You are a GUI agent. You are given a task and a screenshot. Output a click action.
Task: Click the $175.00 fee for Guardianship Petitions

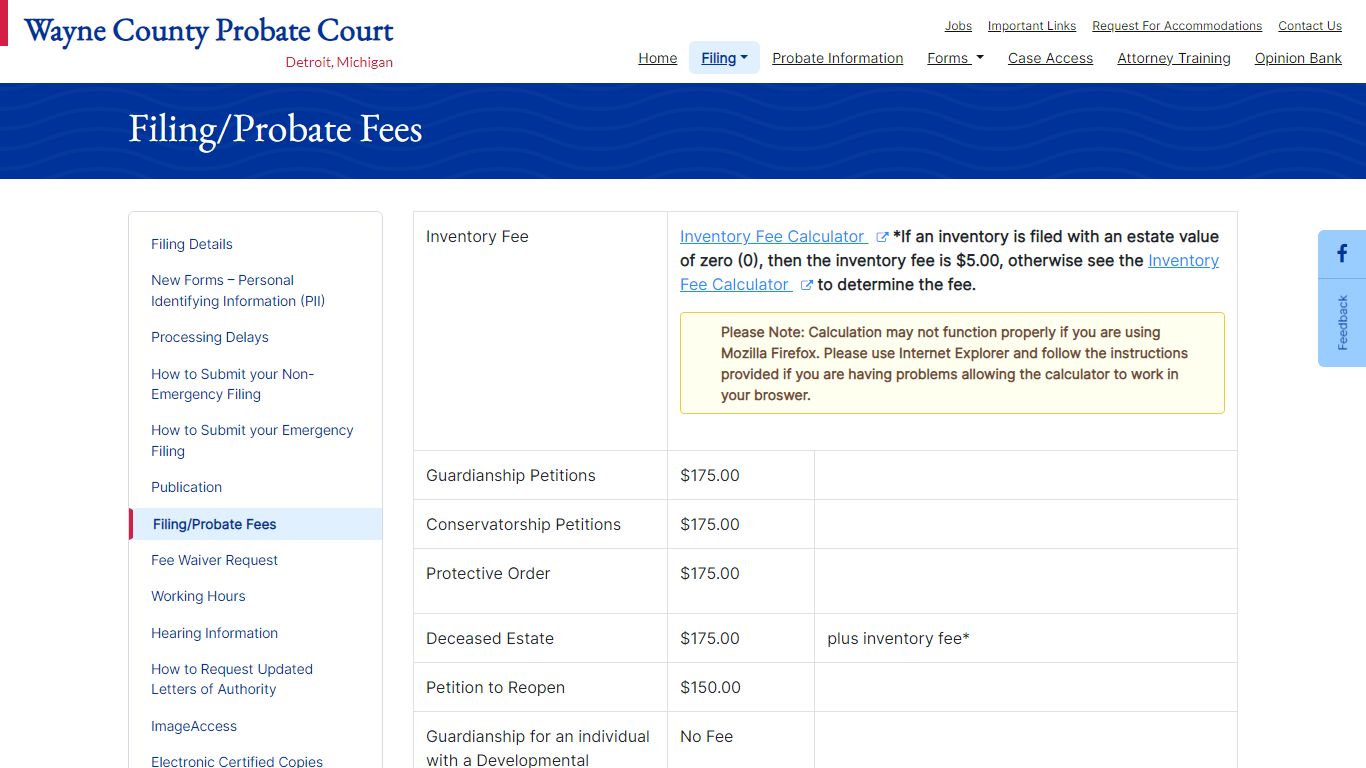point(710,475)
